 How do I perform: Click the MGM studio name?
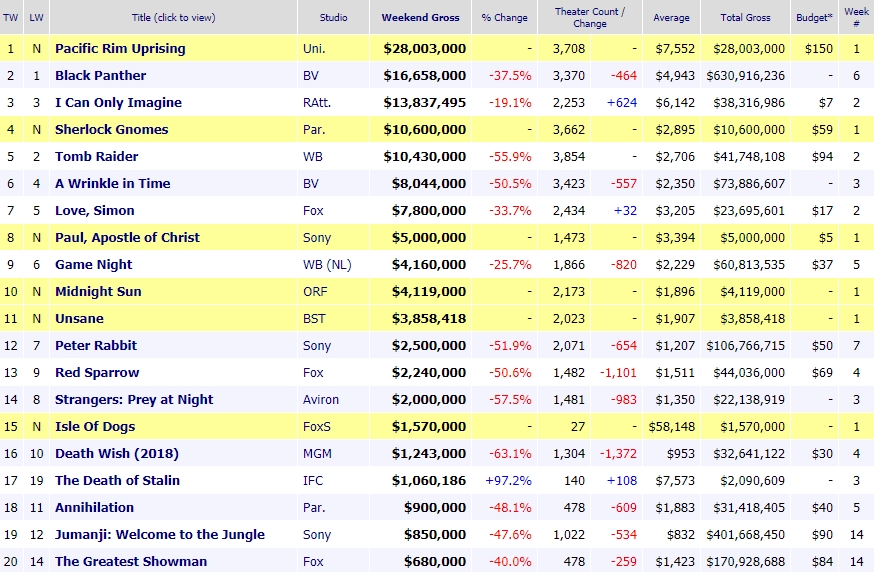[x=317, y=454]
